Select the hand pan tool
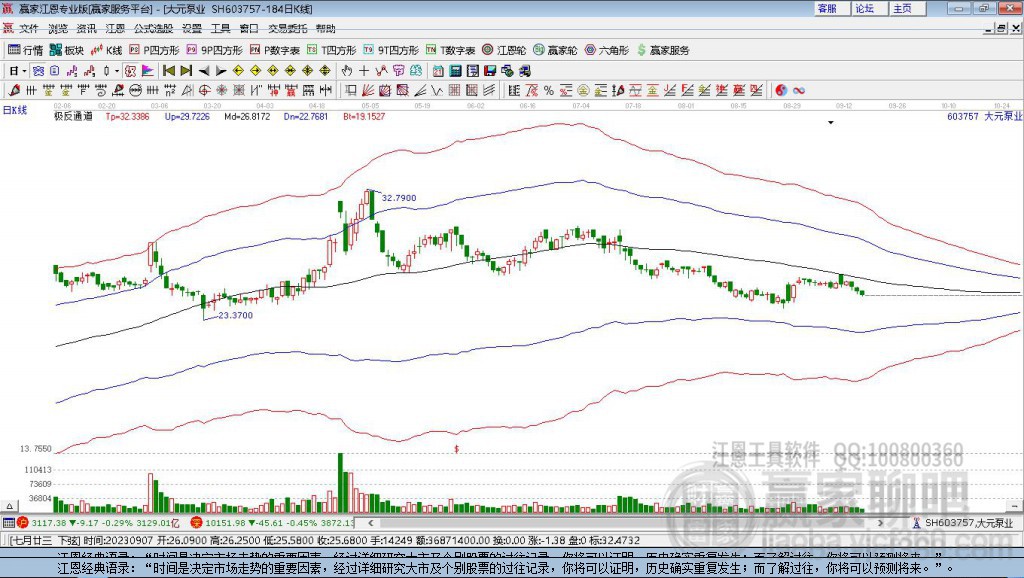This screenshot has width=1024, height=578. [347, 71]
